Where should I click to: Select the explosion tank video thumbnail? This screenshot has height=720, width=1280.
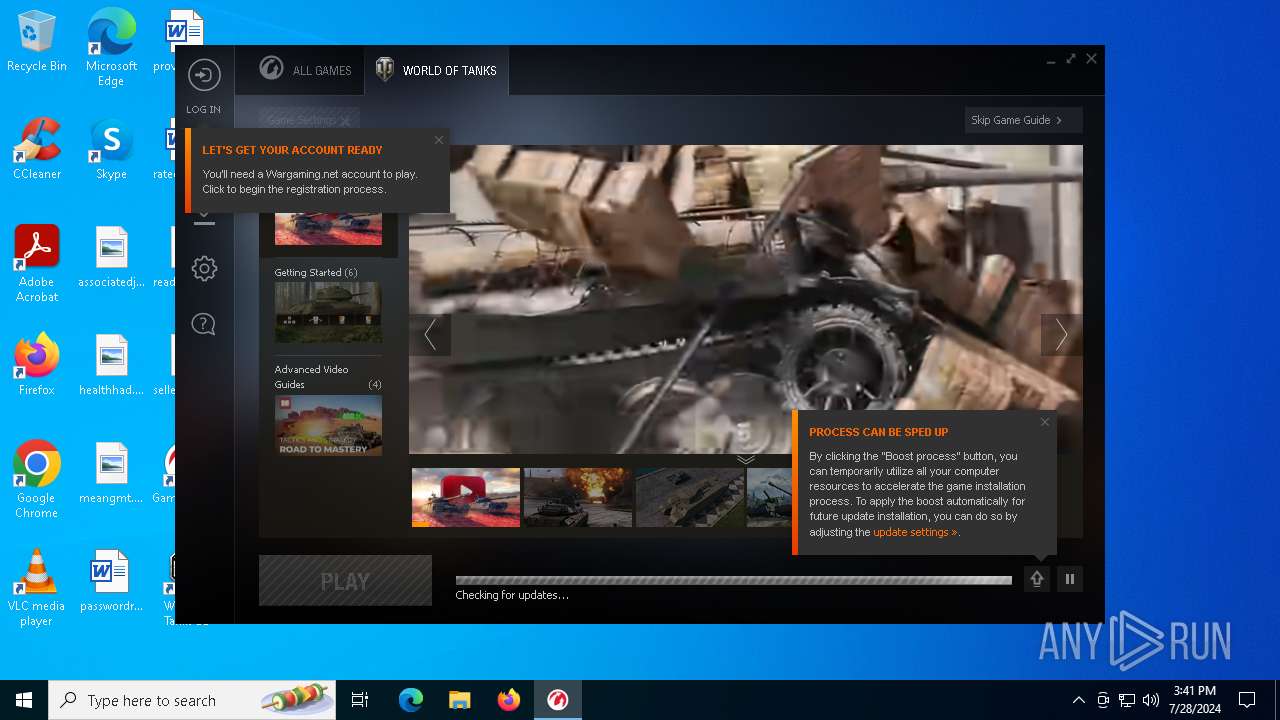pos(578,497)
